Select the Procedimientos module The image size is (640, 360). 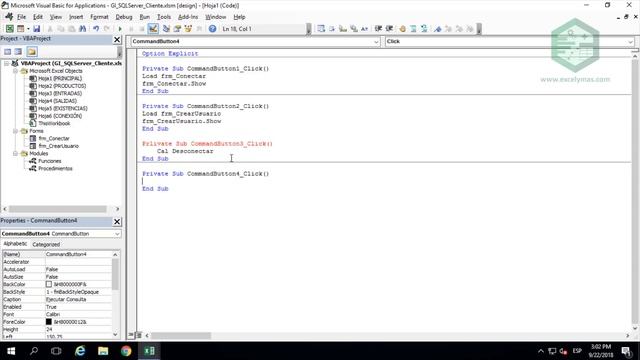55,169
